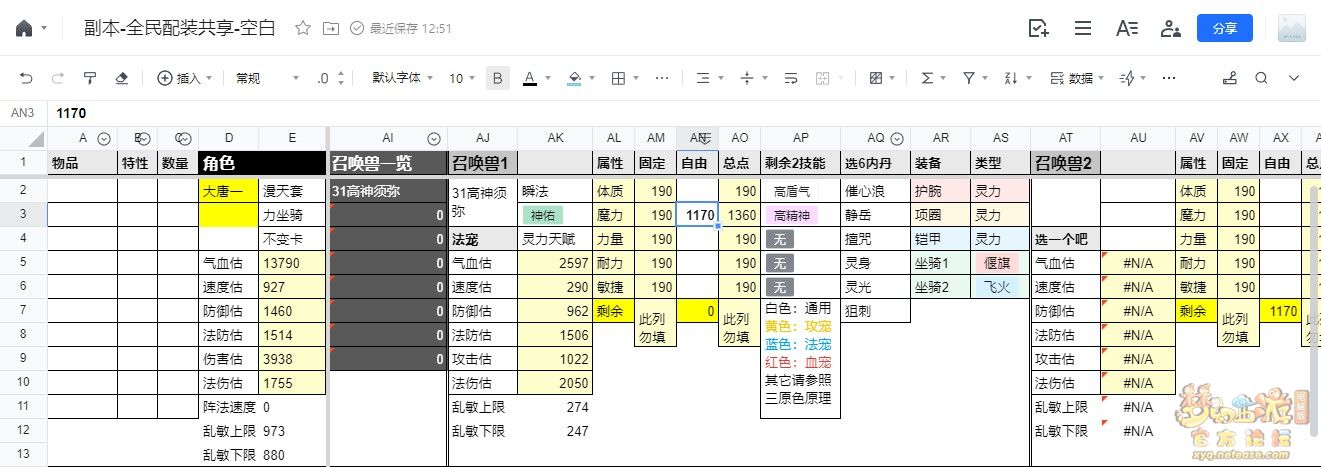Open the font color dropdown arrow

click(548, 78)
